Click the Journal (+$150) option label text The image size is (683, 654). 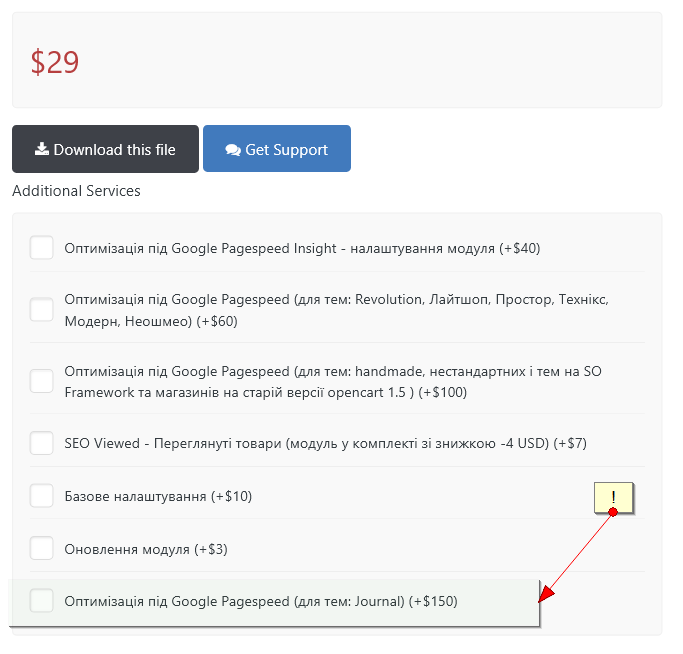point(260,601)
